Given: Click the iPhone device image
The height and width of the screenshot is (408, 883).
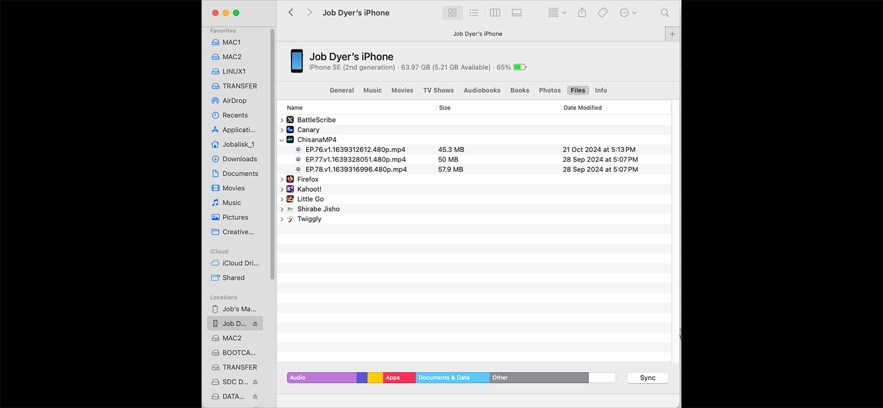Looking at the screenshot, I should point(297,61).
